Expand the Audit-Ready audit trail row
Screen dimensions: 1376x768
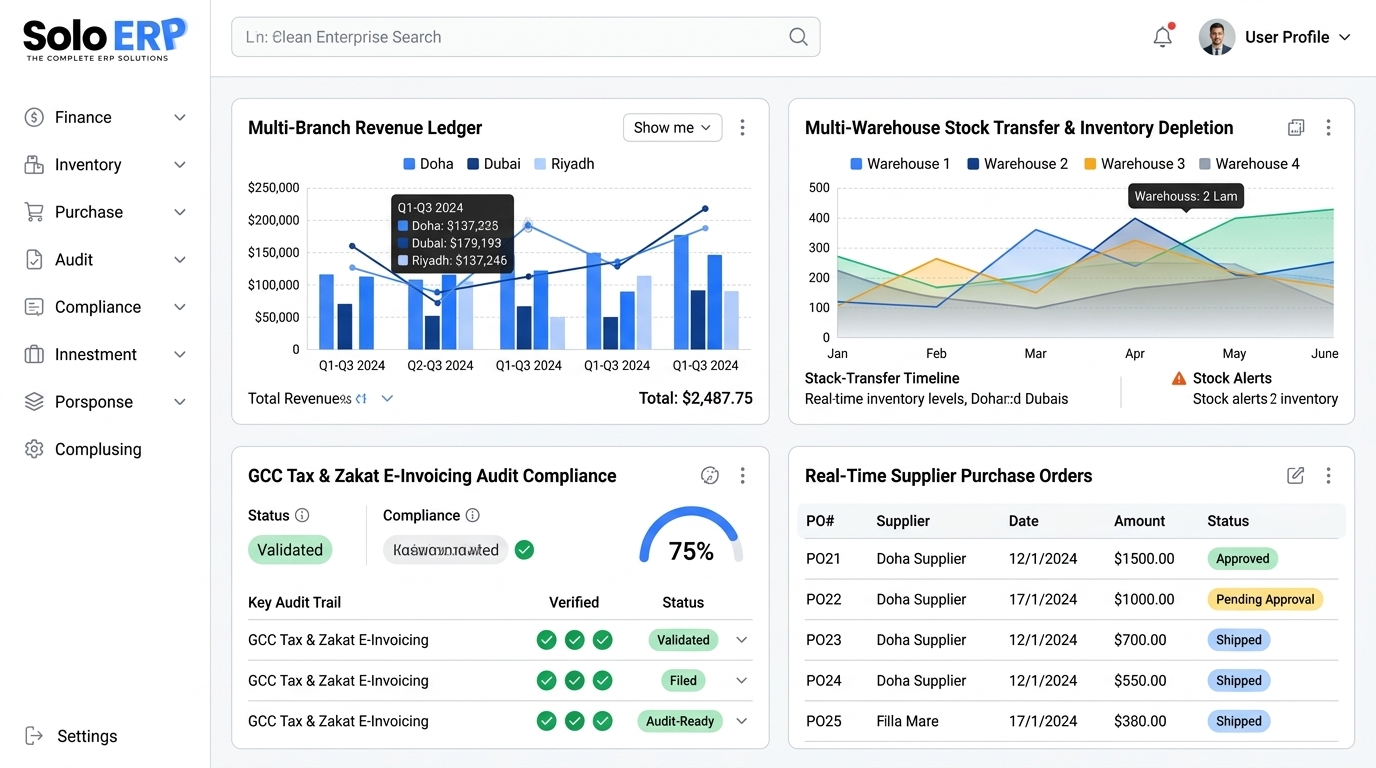point(742,721)
